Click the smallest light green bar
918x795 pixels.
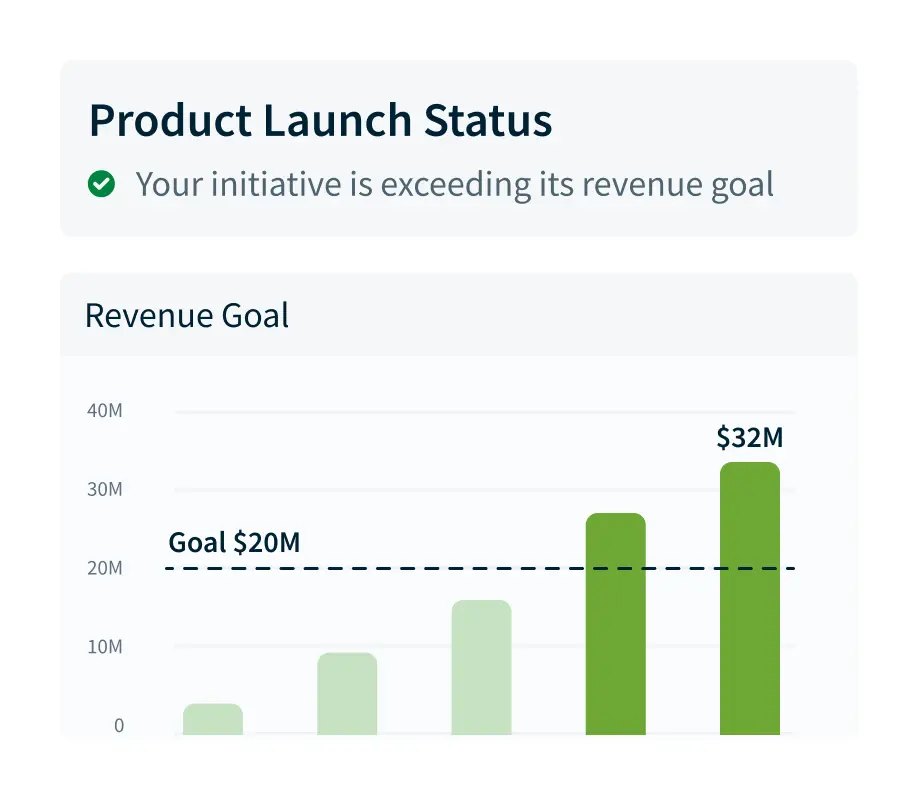(213, 718)
